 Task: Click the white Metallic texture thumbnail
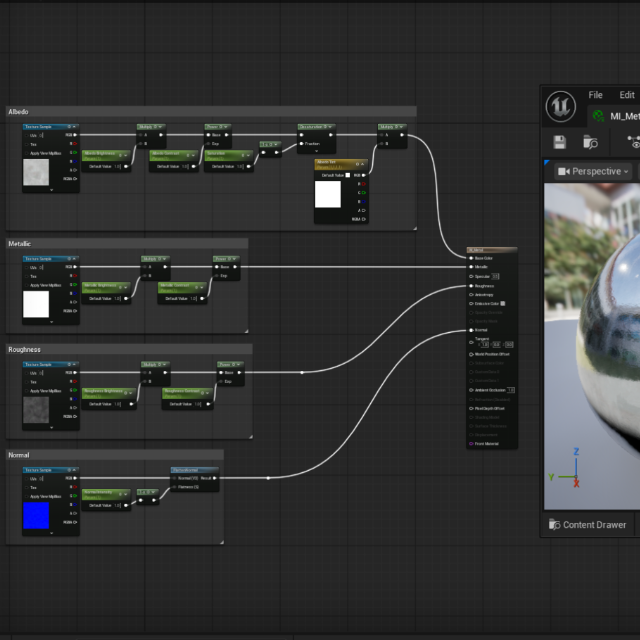[36, 304]
